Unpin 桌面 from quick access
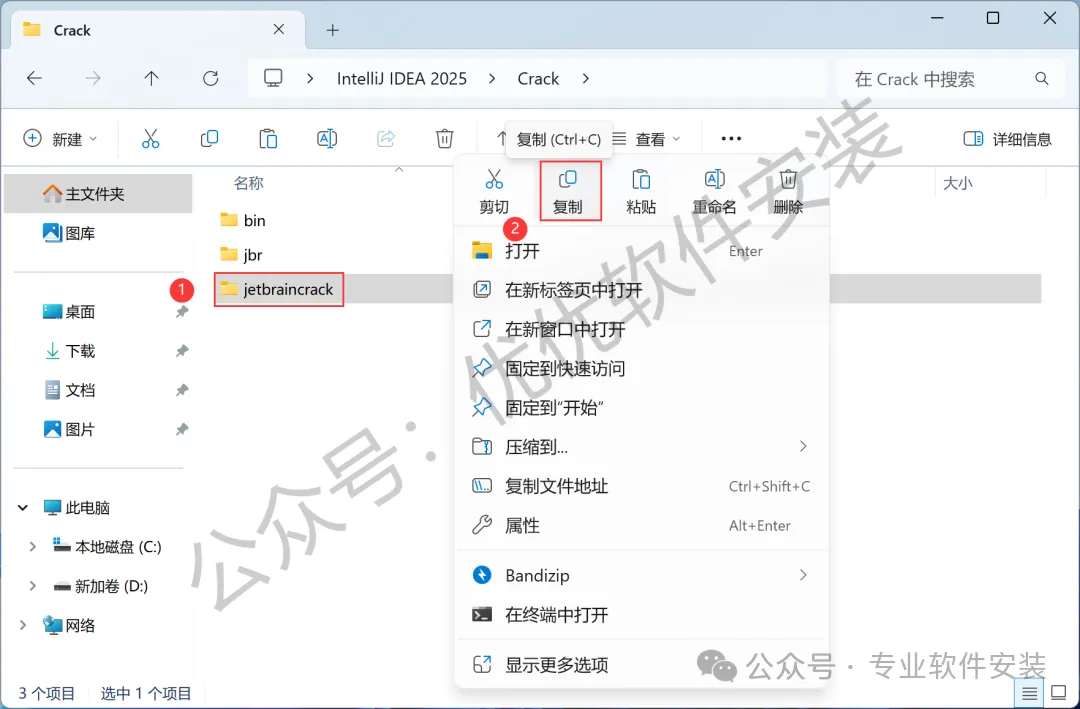 [x=182, y=311]
